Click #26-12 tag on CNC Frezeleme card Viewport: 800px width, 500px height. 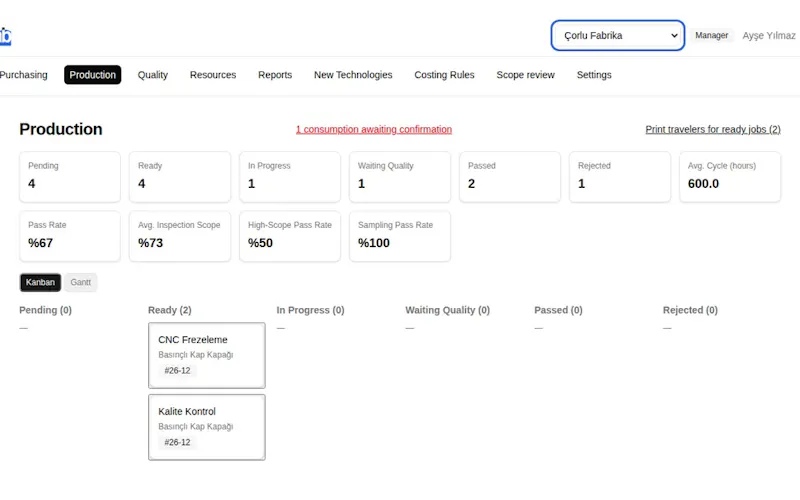click(177, 371)
